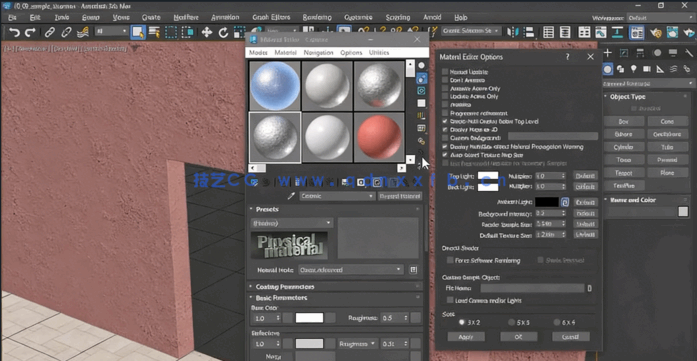Image resolution: width=697 pixels, height=361 pixels.
Task: Uncheck Auto-Select Texture Map Size
Action: [x=445, y=155]
